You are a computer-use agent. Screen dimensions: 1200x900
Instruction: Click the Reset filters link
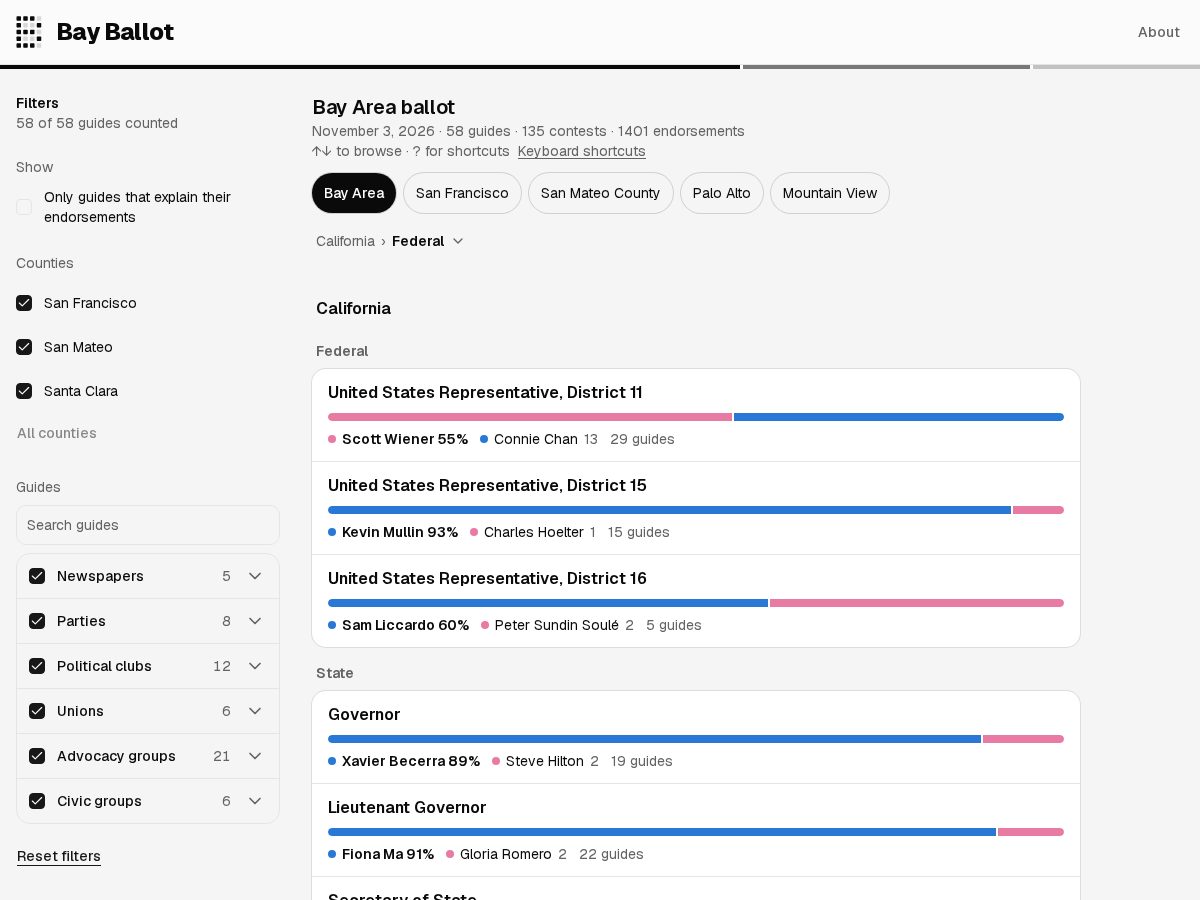pyautogui.click(x=59, y=856)
